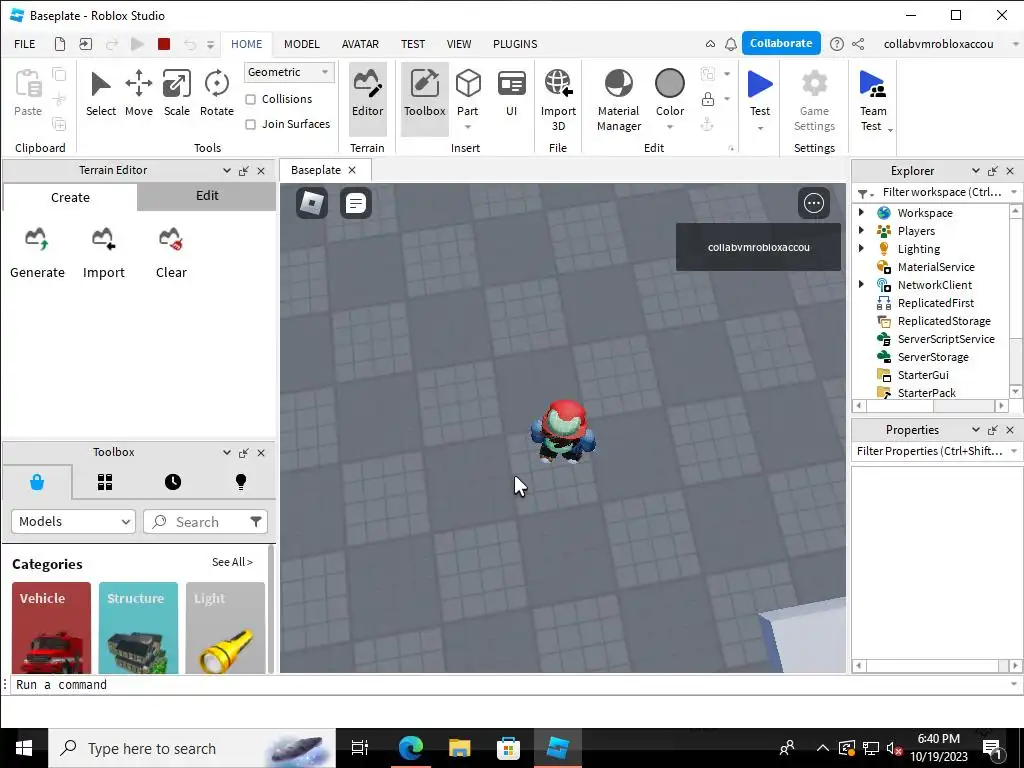
Task: Switch to Terrain Editor Edit tab
Action: [207, 196]
